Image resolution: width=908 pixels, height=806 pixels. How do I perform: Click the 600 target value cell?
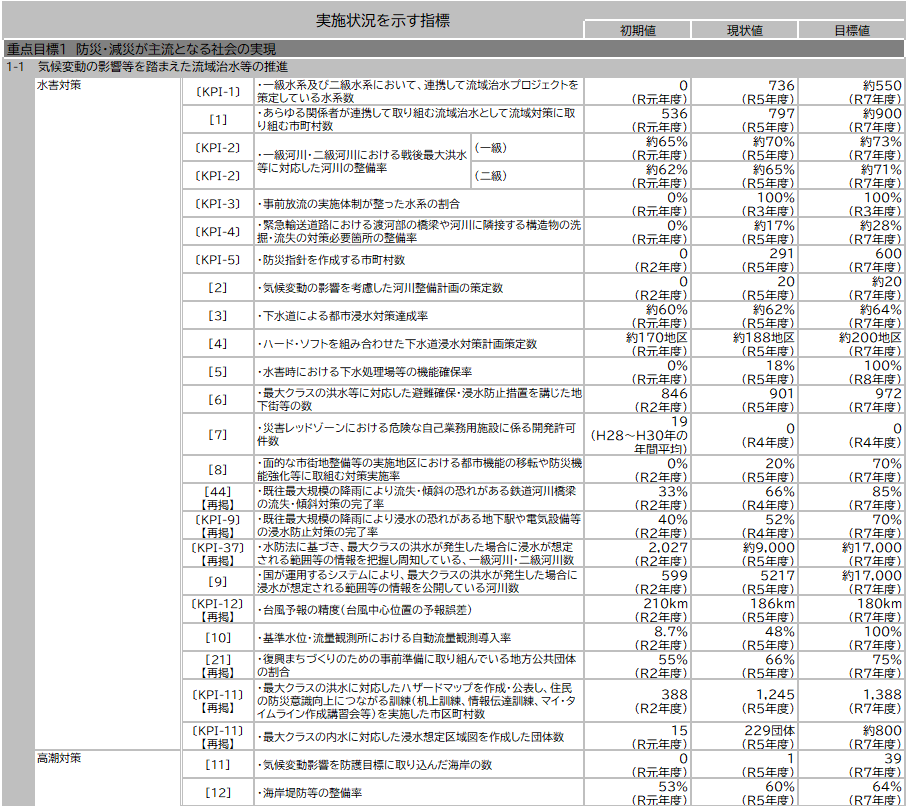click(851, 259)
